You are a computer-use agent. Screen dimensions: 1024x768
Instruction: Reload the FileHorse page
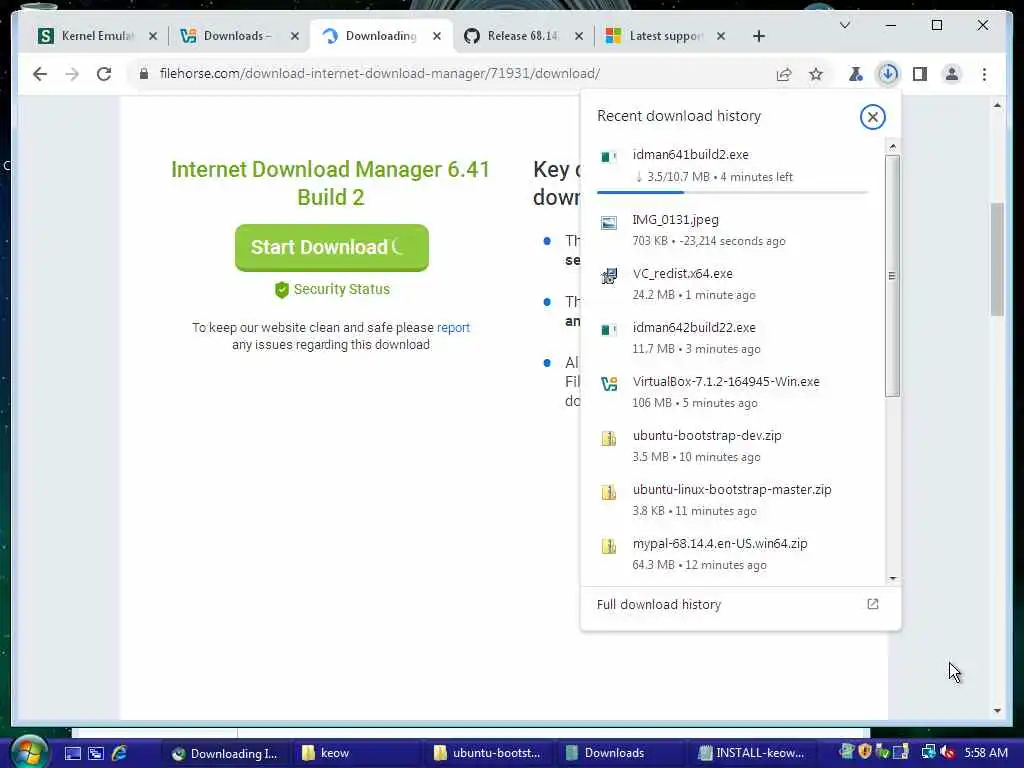pyautogui.click(x=104, y=74)
